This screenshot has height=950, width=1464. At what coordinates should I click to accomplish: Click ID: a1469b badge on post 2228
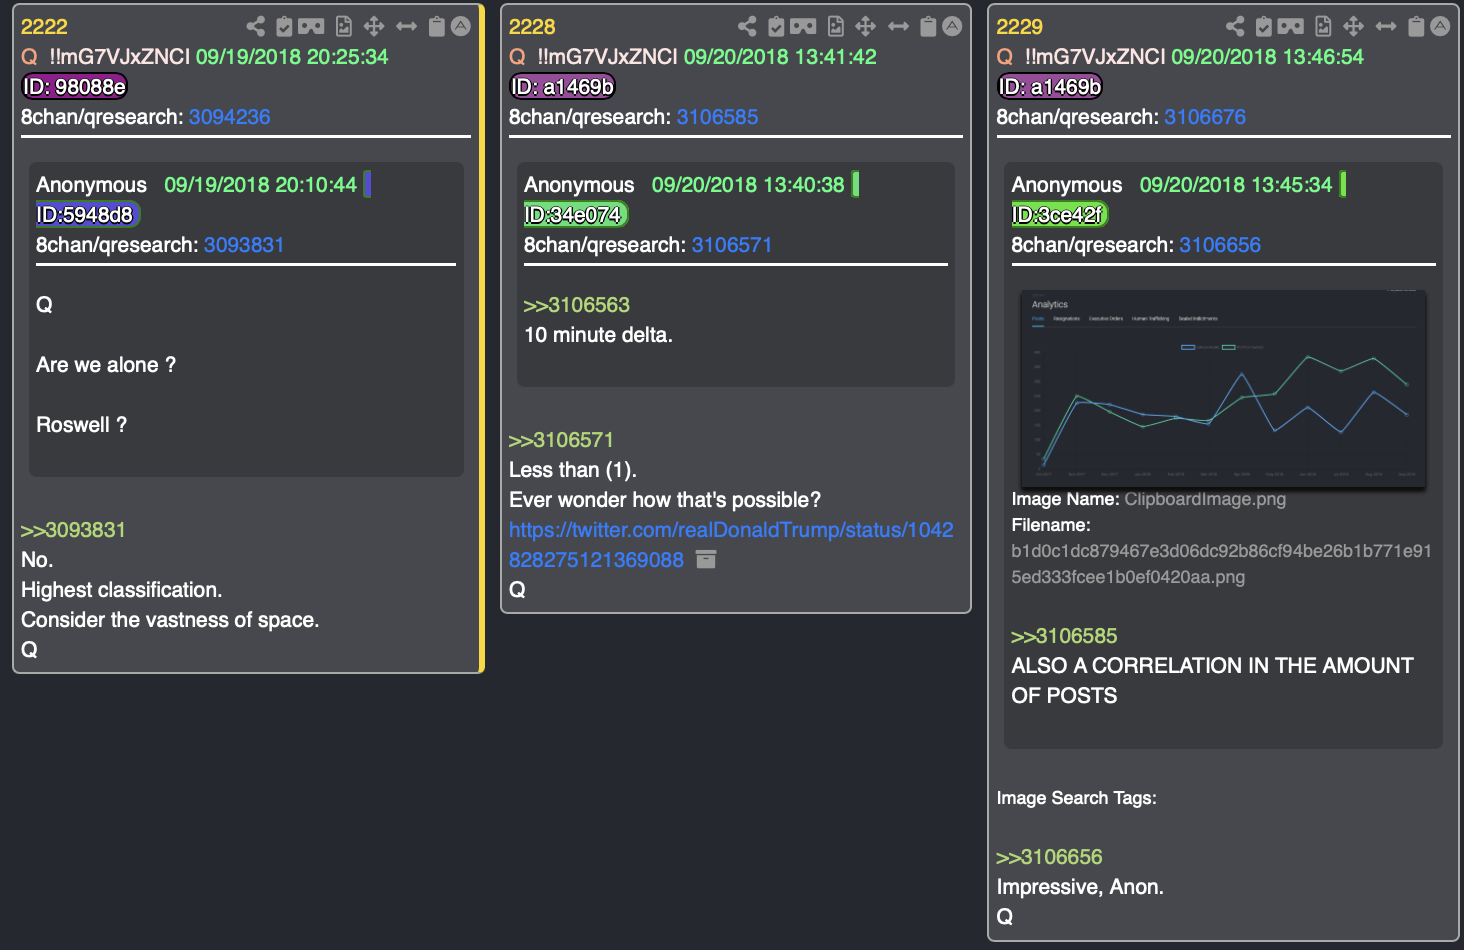[x=563, y=87]
